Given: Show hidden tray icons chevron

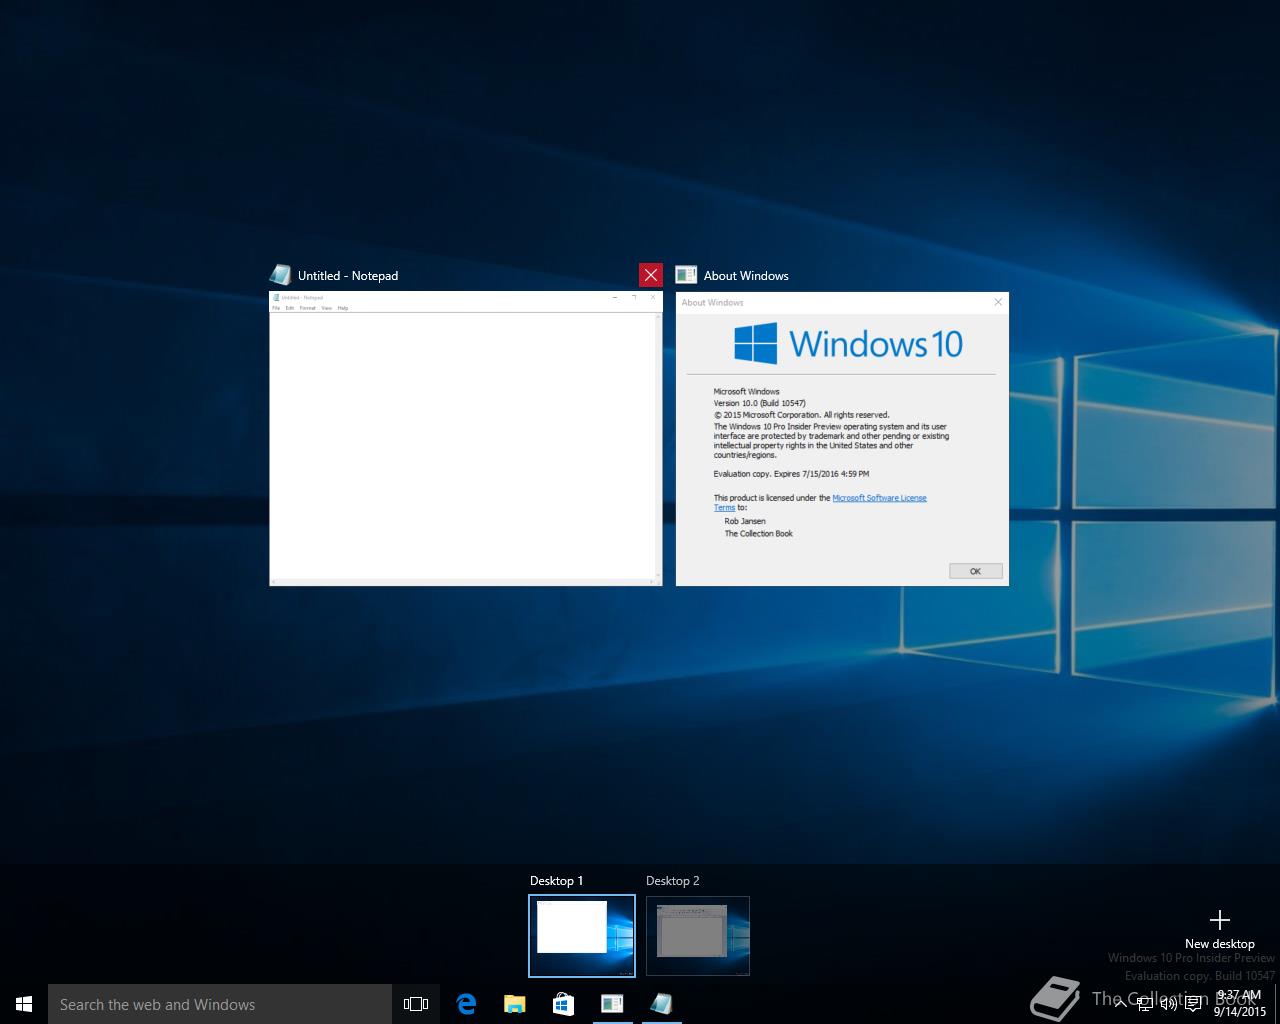Looking at the screenshot, I should (1120, 1004).
